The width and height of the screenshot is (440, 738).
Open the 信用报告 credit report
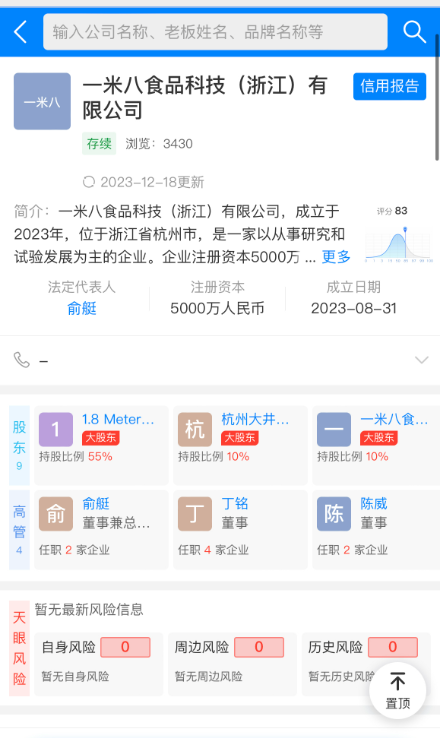390,86
